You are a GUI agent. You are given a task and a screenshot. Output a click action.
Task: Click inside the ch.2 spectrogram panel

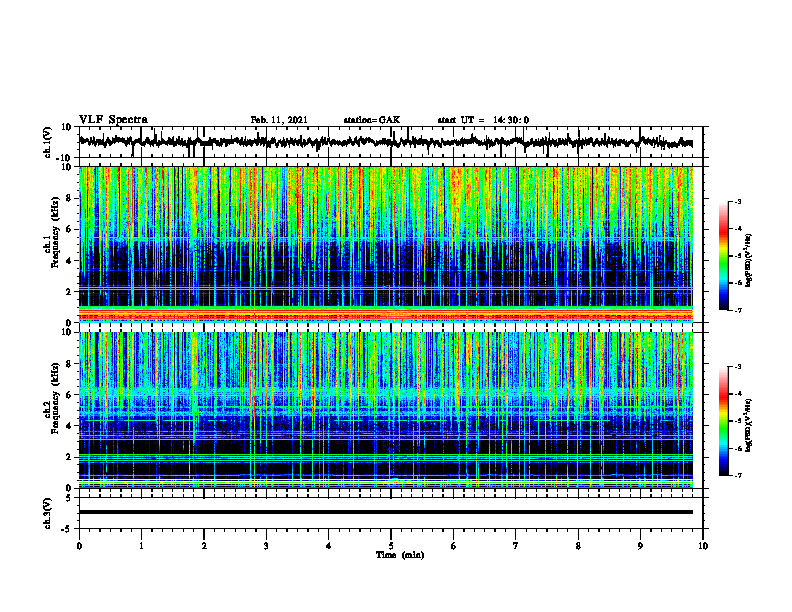[385, 410]
